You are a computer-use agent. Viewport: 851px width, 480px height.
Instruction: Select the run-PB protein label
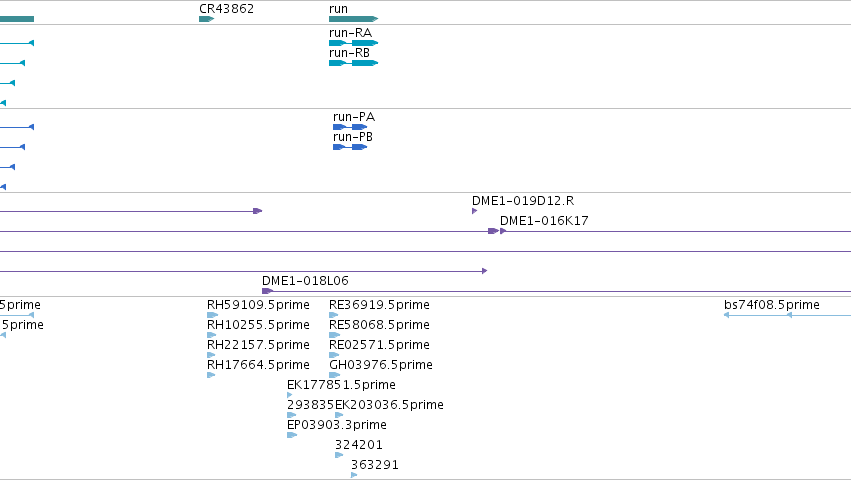coord(353,137)
